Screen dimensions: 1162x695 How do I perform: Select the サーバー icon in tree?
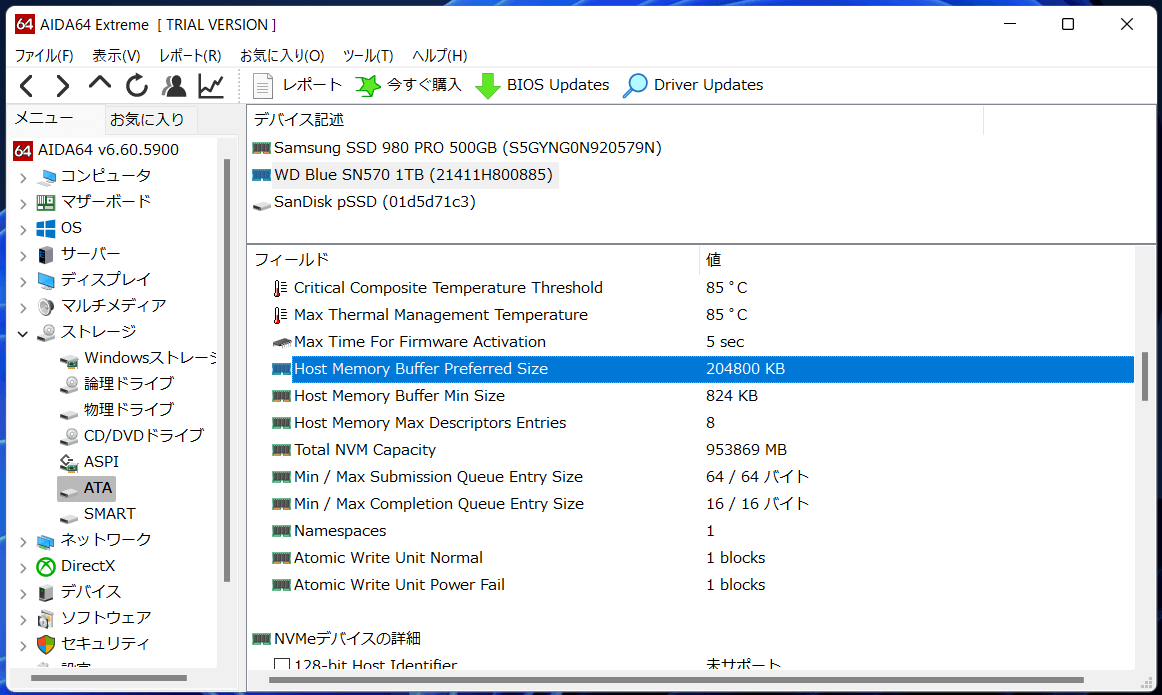[x=46, y=254]
